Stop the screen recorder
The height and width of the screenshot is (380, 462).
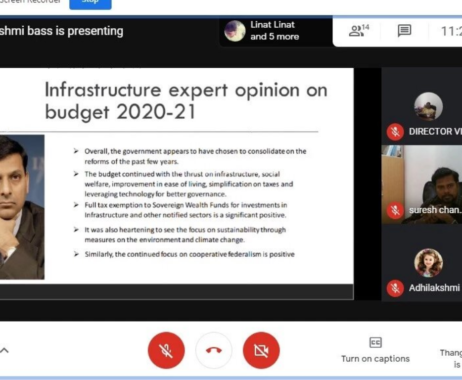90,3
